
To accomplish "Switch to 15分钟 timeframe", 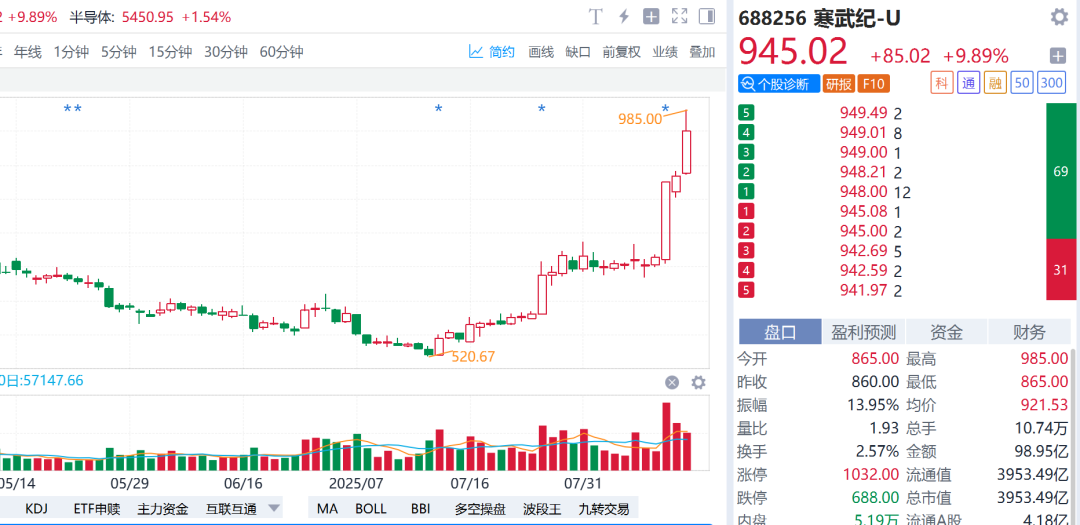I will [x=170, y=52].
